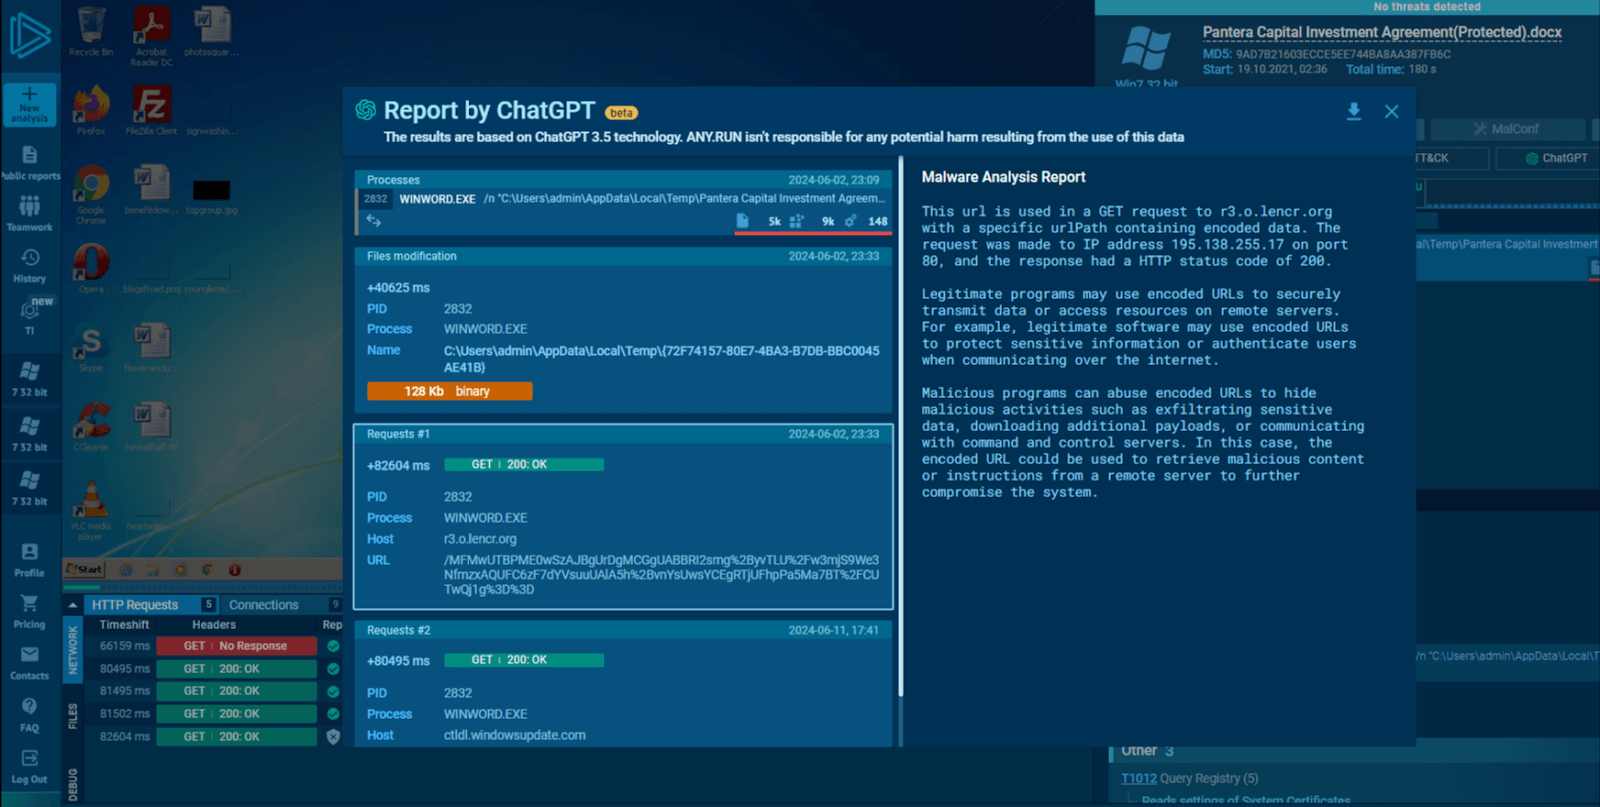This screenshot has width=1600, height=807.
Task: Open the DEBUG vertical tab
Action: (x=72, y=785)
